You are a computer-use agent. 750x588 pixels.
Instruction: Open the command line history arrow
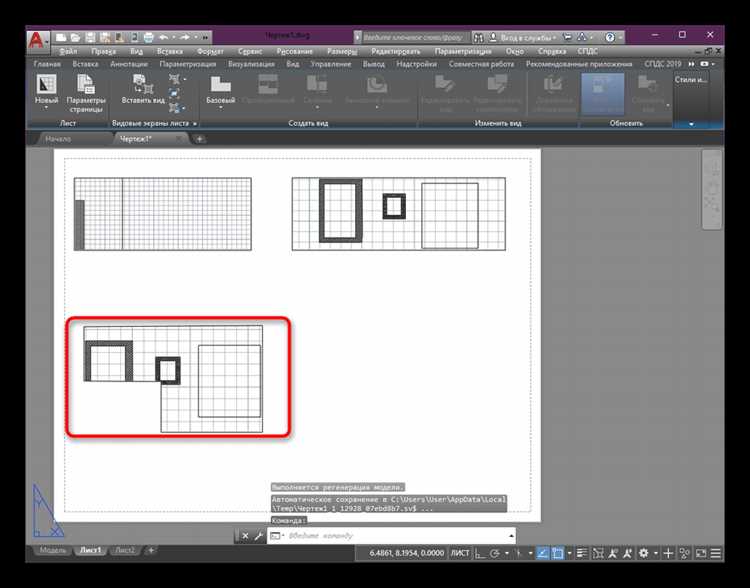pos(511,536)
